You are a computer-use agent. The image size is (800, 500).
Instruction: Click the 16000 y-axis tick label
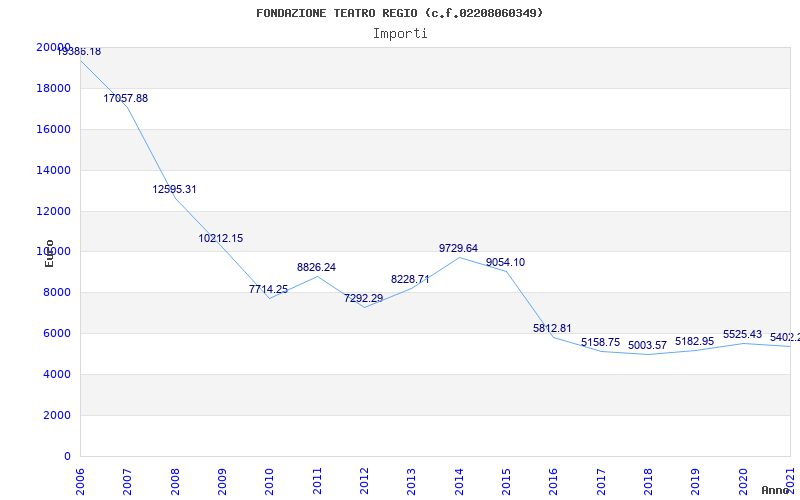coord(54,129)
